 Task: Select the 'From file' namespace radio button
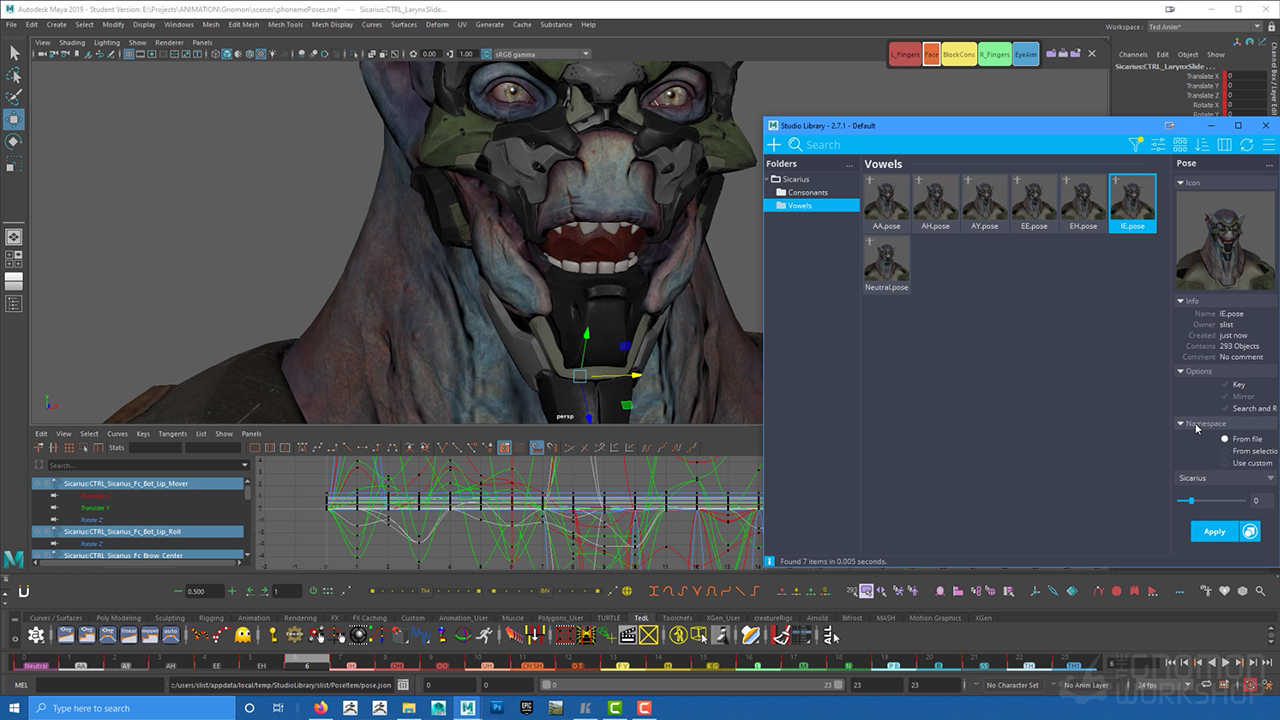pos(1224,439)
